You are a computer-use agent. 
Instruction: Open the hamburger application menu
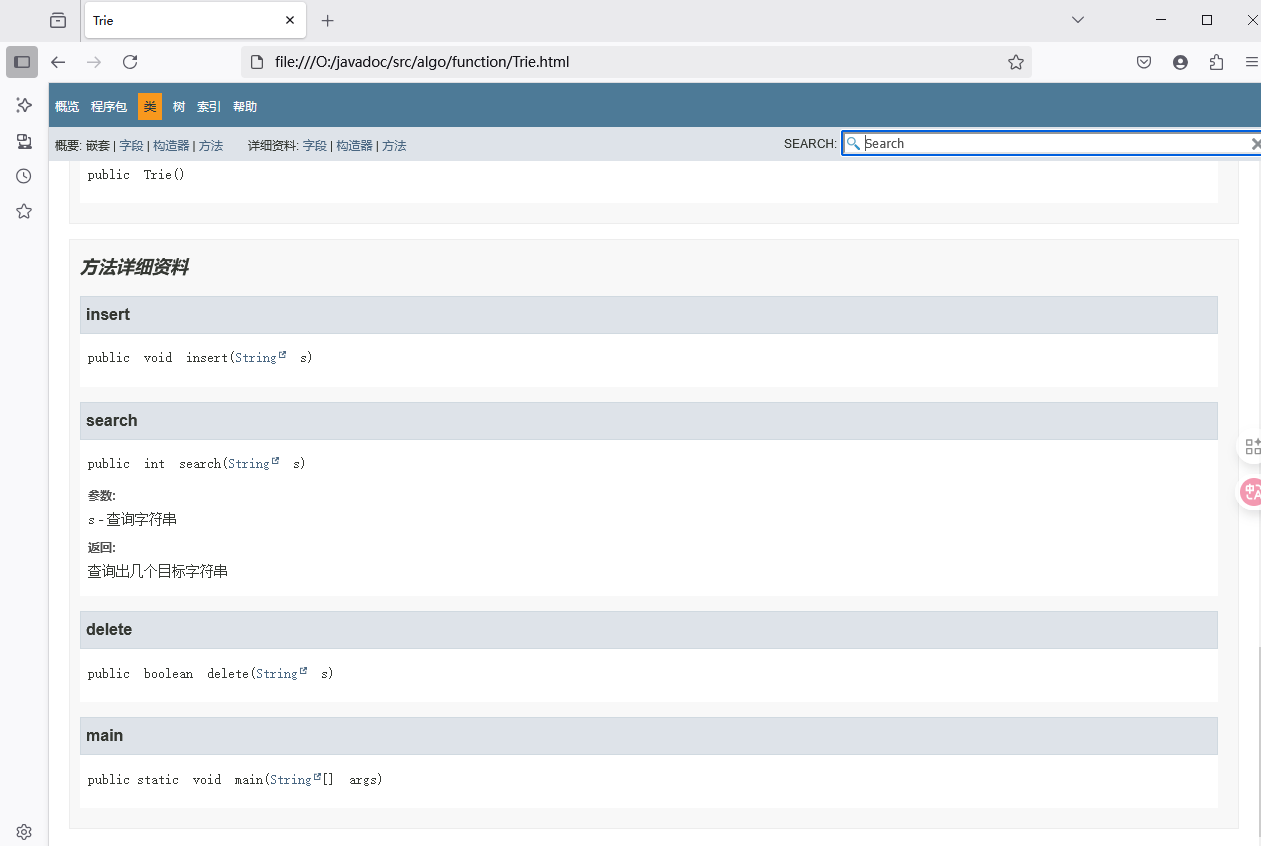1252,62
